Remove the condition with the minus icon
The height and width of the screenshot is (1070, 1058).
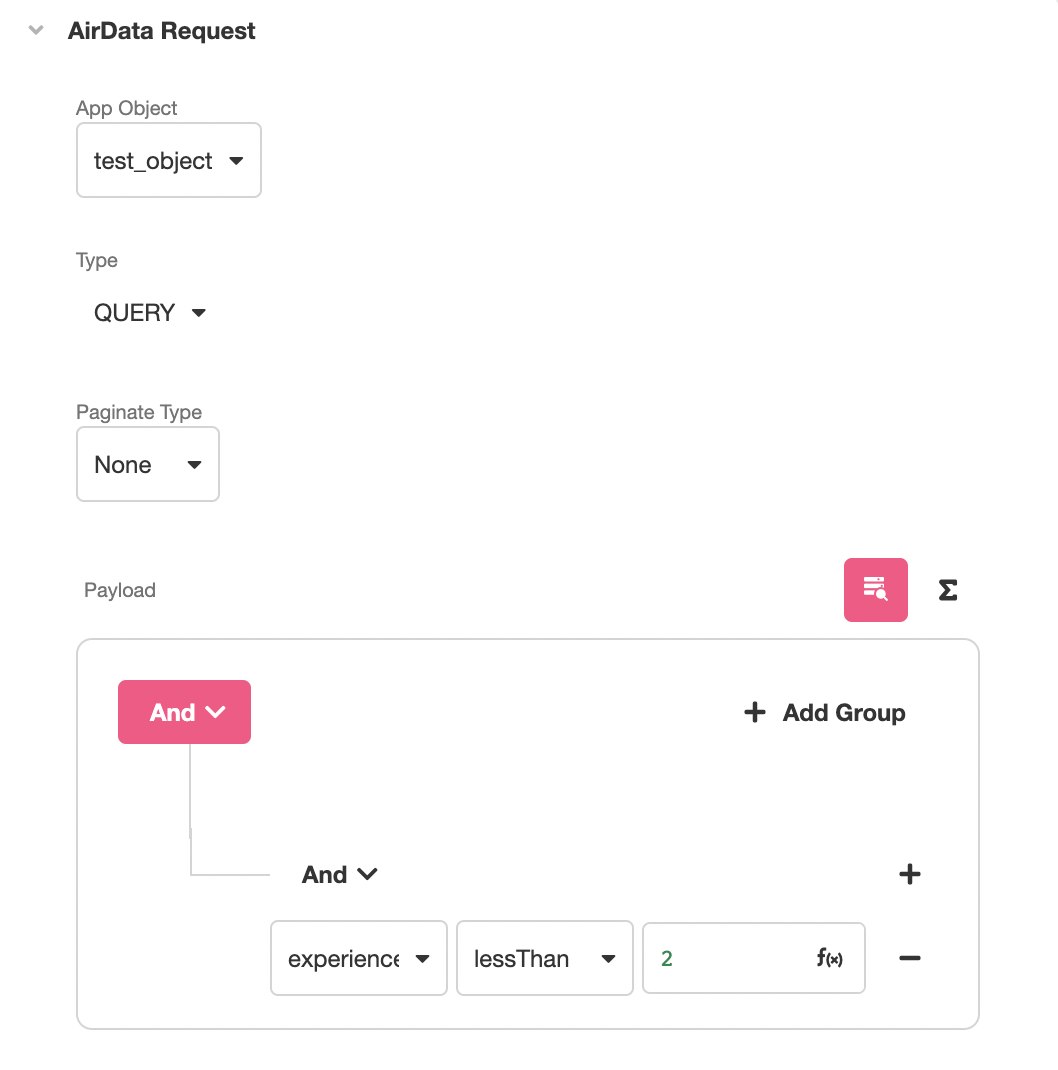click(909, 958)
